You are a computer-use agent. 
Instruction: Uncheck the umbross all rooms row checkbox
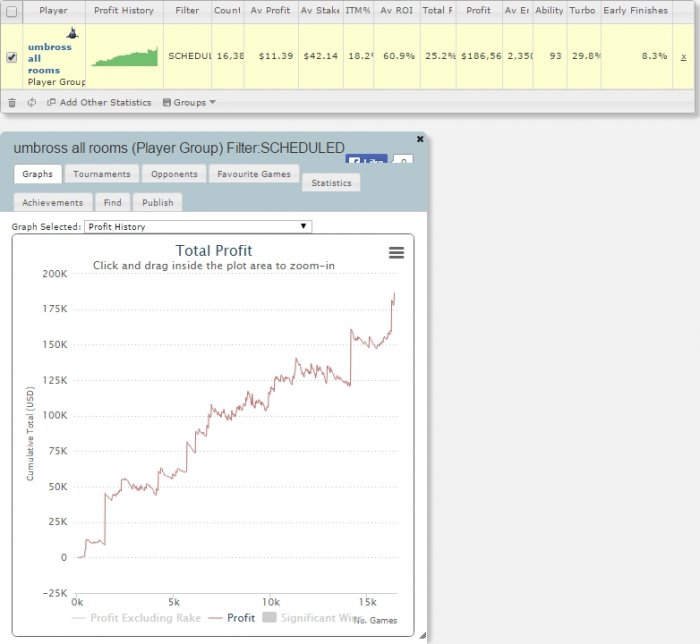pyautogui.click(x=11, y=57)
